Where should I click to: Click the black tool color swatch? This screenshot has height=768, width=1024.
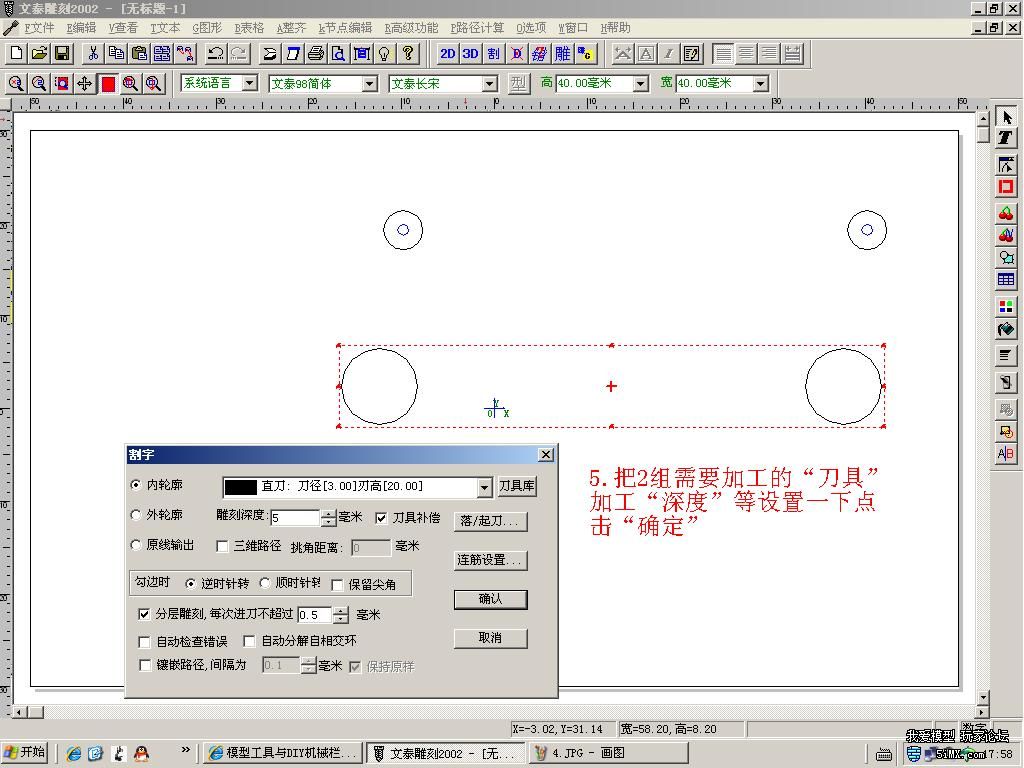pos(240,487)
